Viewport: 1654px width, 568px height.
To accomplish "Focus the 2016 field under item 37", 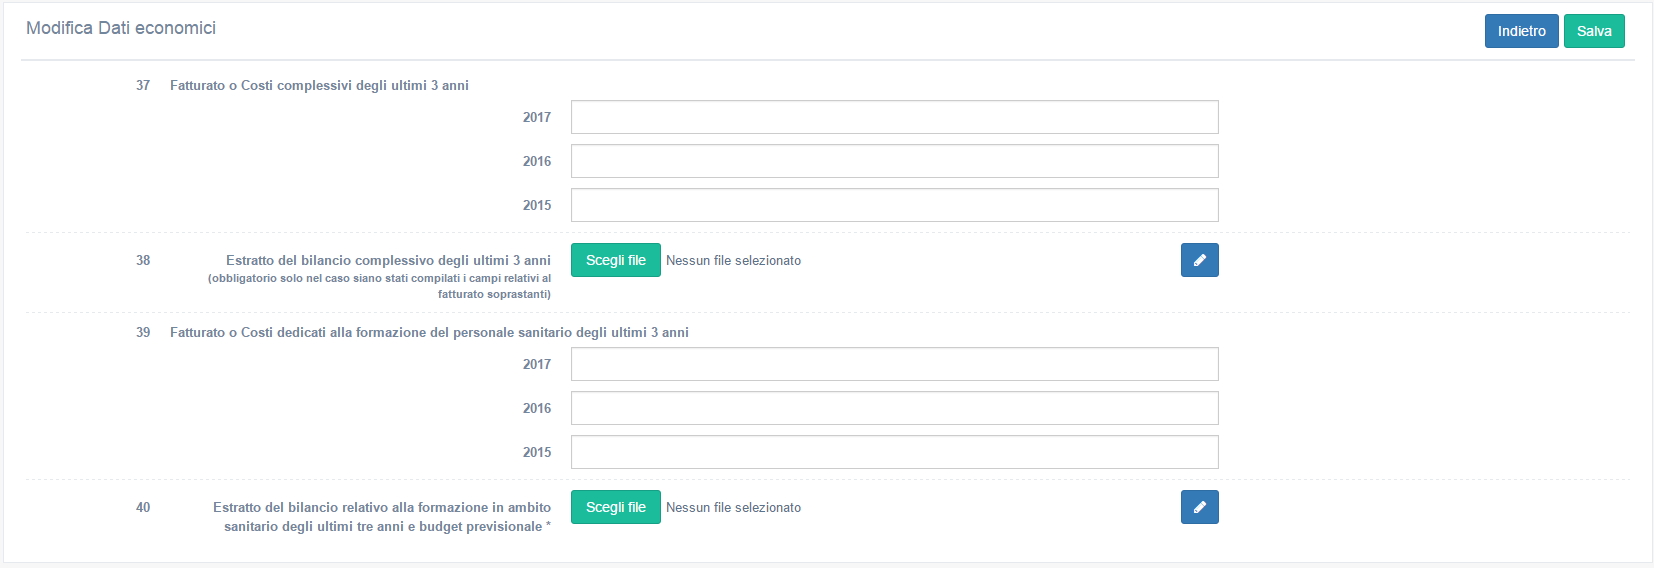I will coord(894,161).
